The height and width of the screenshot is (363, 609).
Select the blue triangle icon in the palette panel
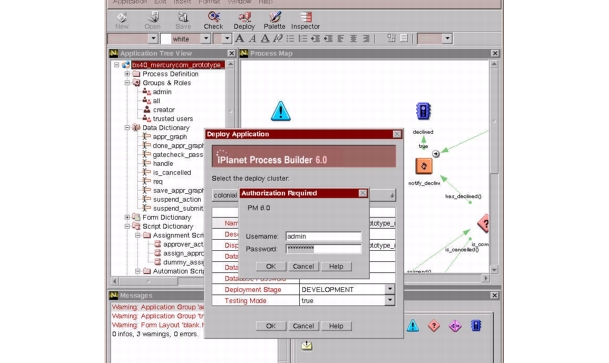[x=412, y=325]
